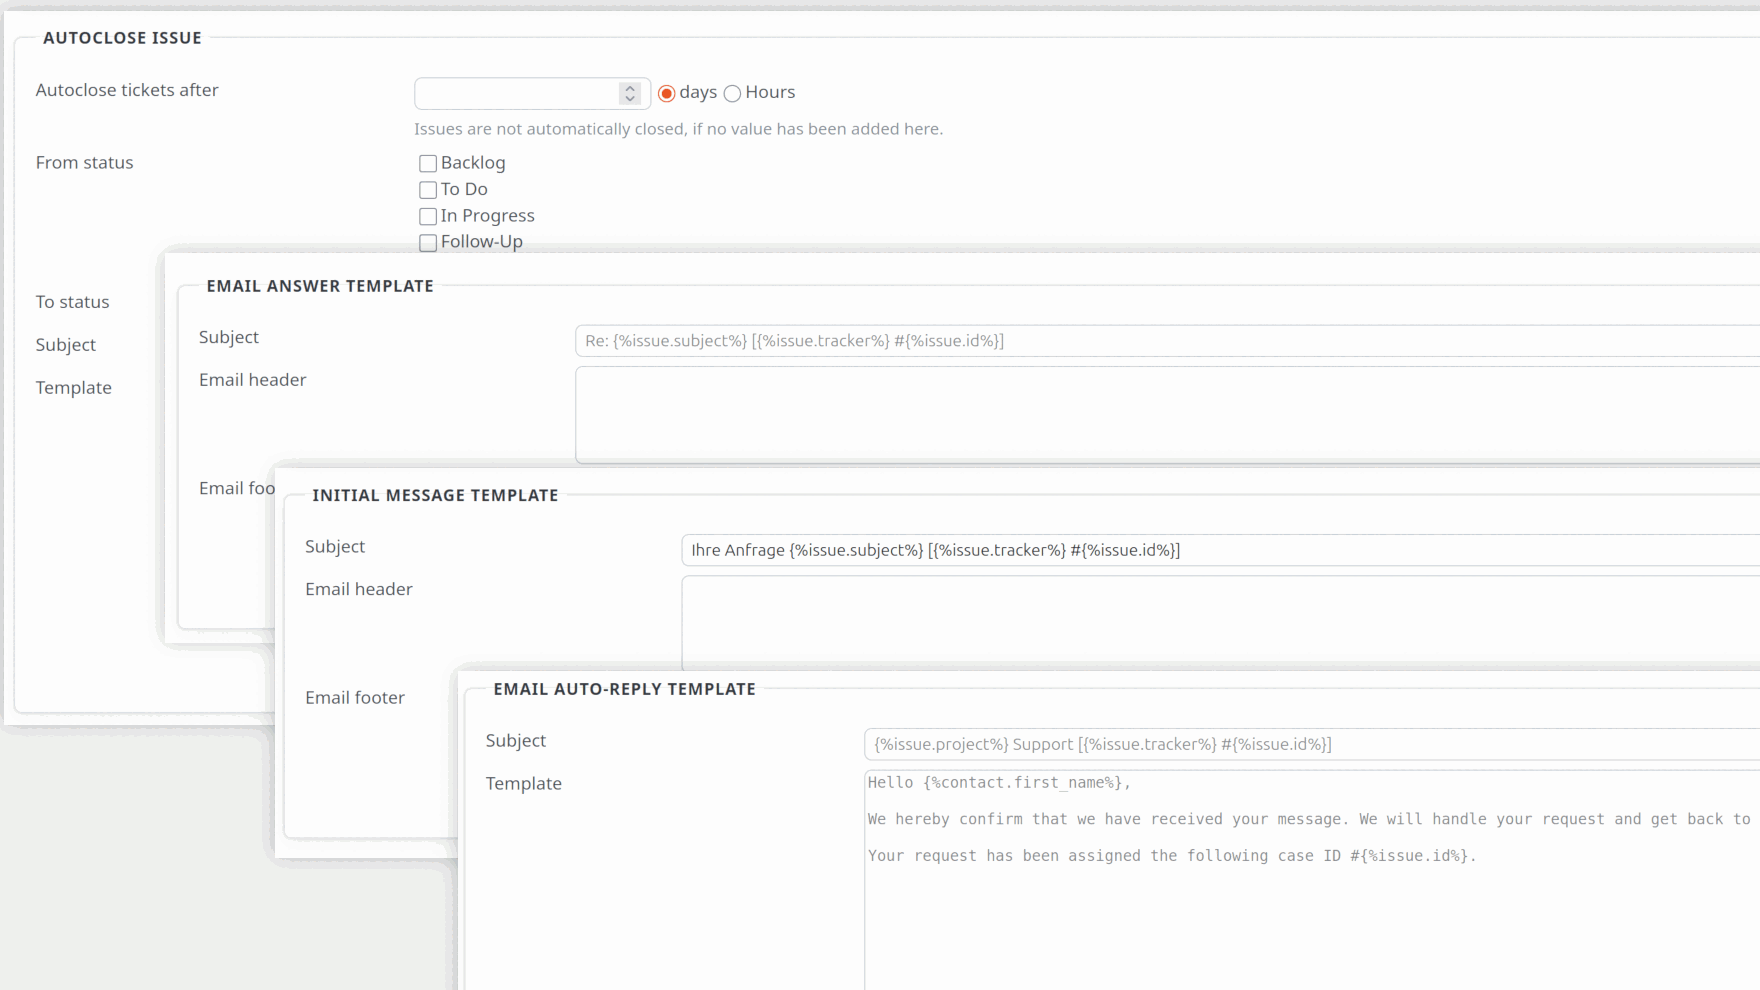Click the EMAIL ANSWER TEMPLATE heading
This screenshot has height=990, width=1760.
(x=320, y=286)
